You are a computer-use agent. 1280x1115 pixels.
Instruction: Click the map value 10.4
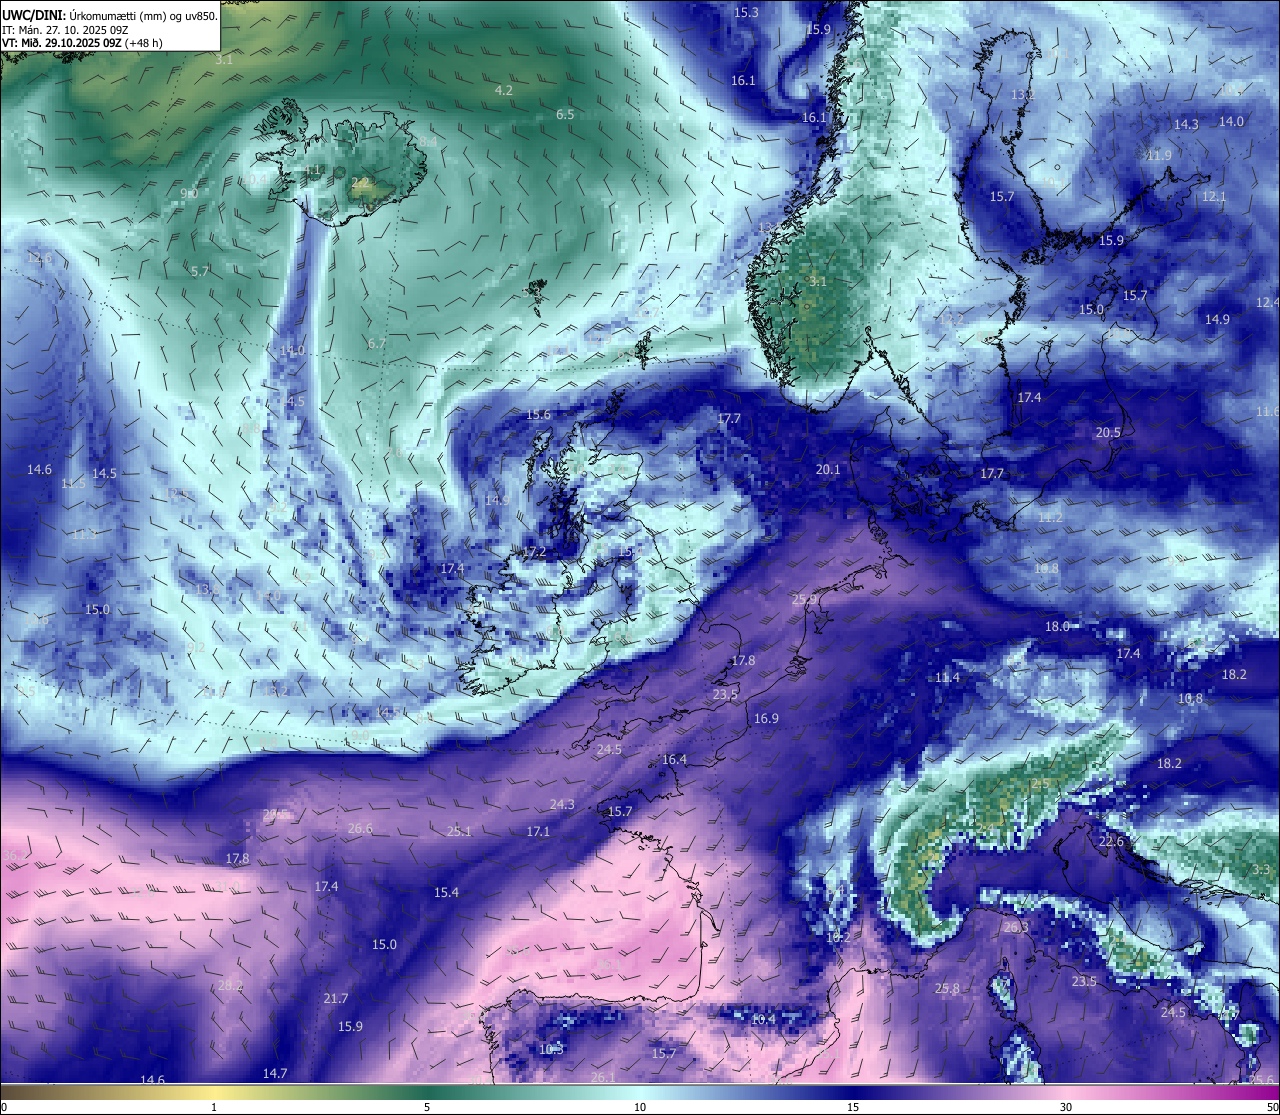pyautogui.click(x=763, y=1020)
